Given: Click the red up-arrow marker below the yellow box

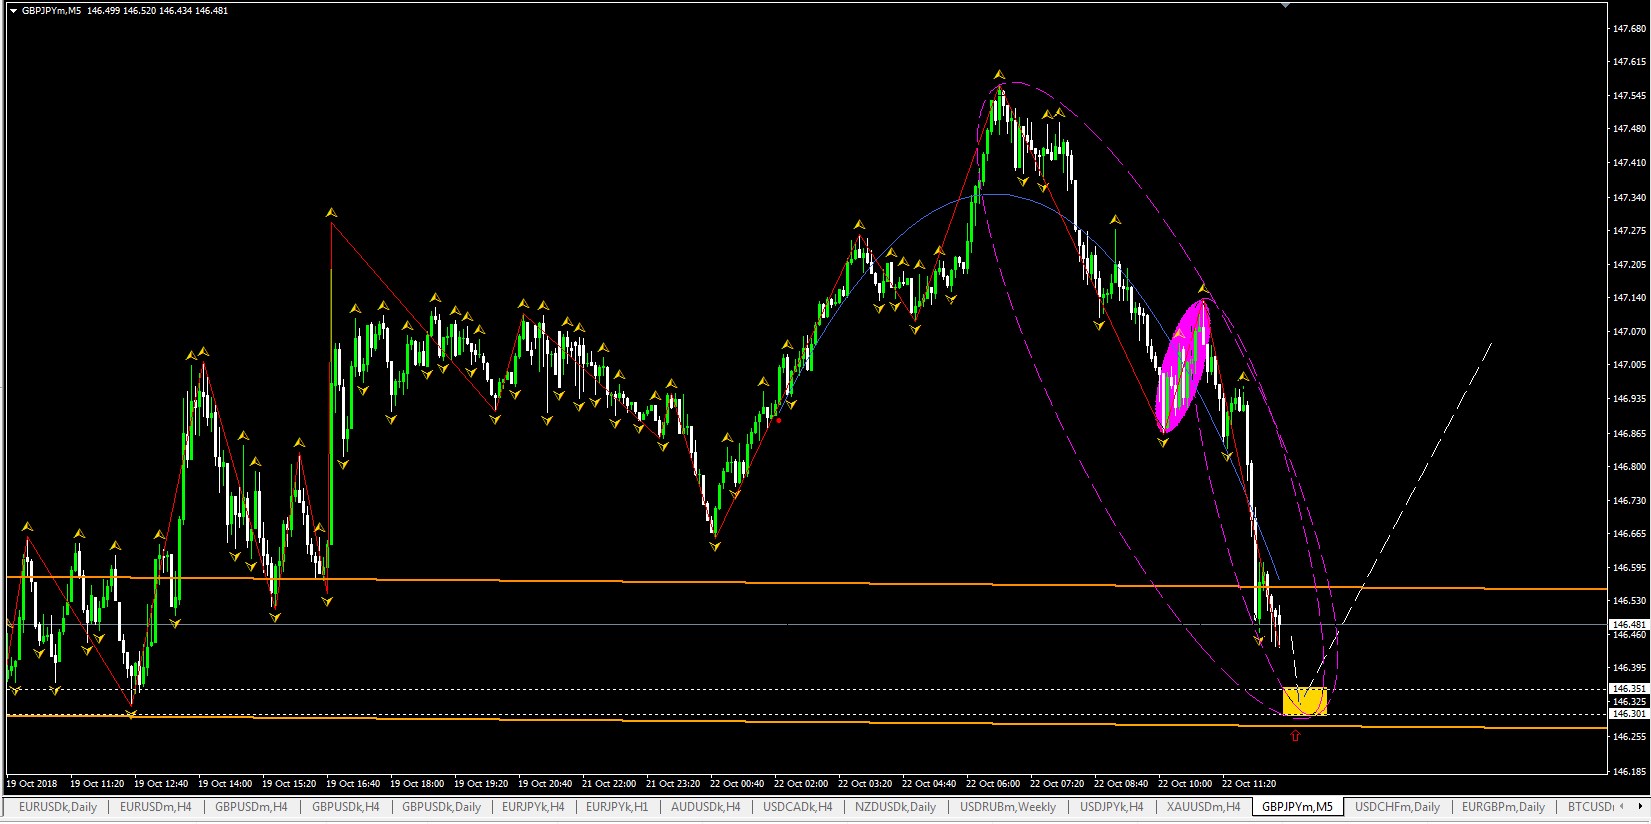Looking at the screenshot, I should tap(1296, 736).
